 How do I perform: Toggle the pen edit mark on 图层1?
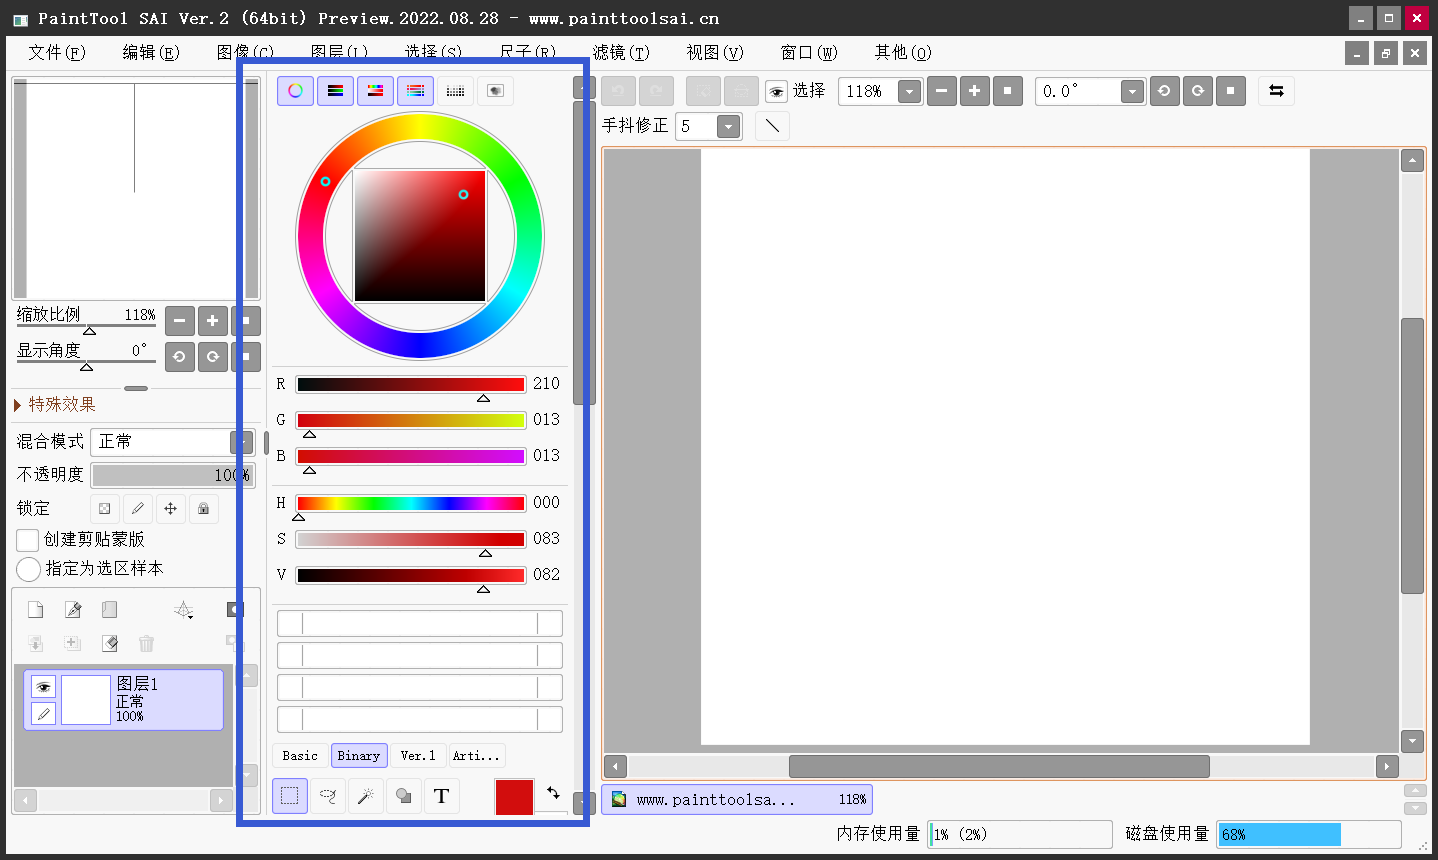(x=43, y=713)
